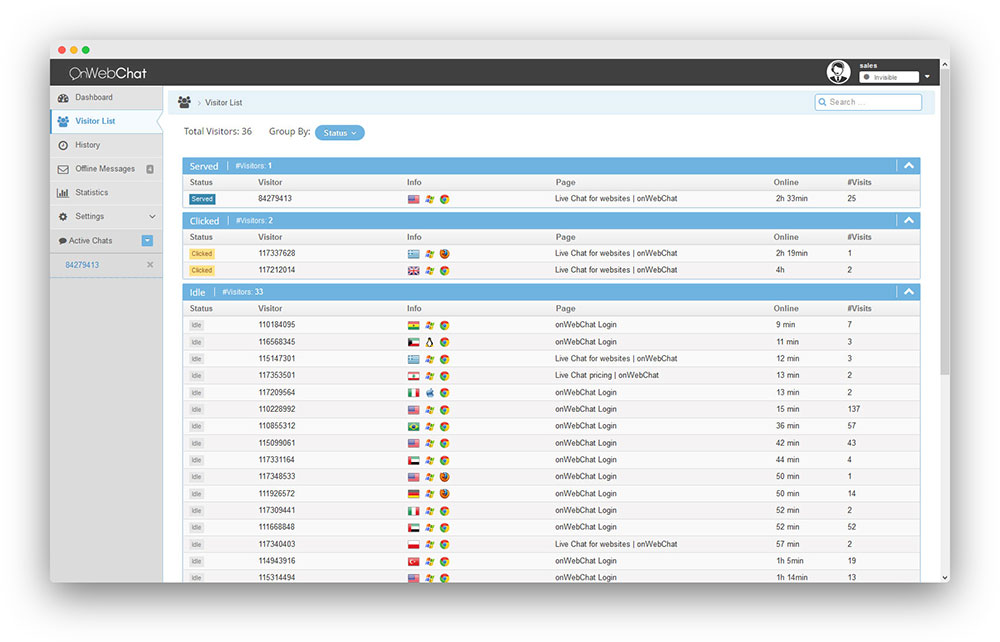This screenshot has width=1000, height=642.
Task: Open the user menu arrow beside Invisible
Action: 927,77
